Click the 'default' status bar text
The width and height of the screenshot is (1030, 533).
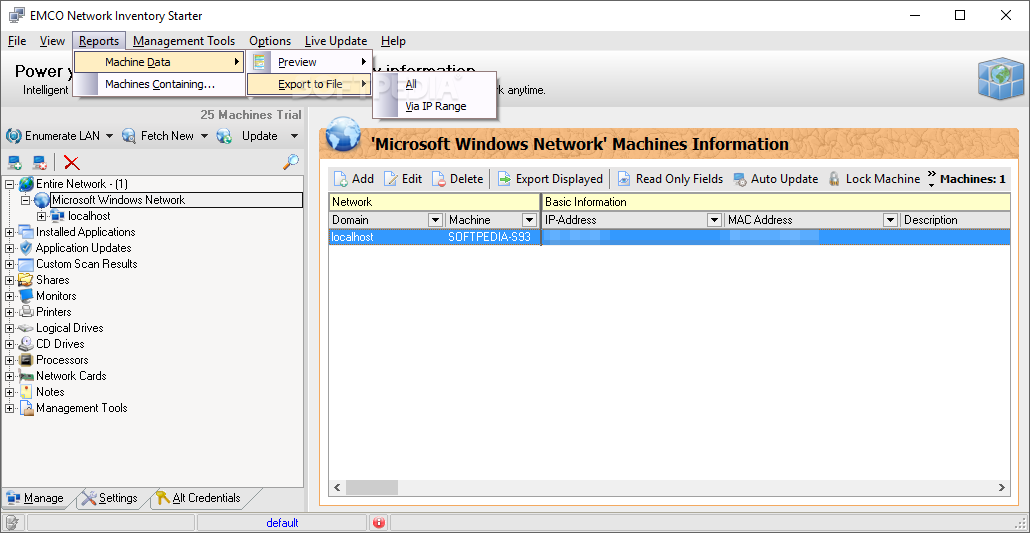(x=282, y=523)
